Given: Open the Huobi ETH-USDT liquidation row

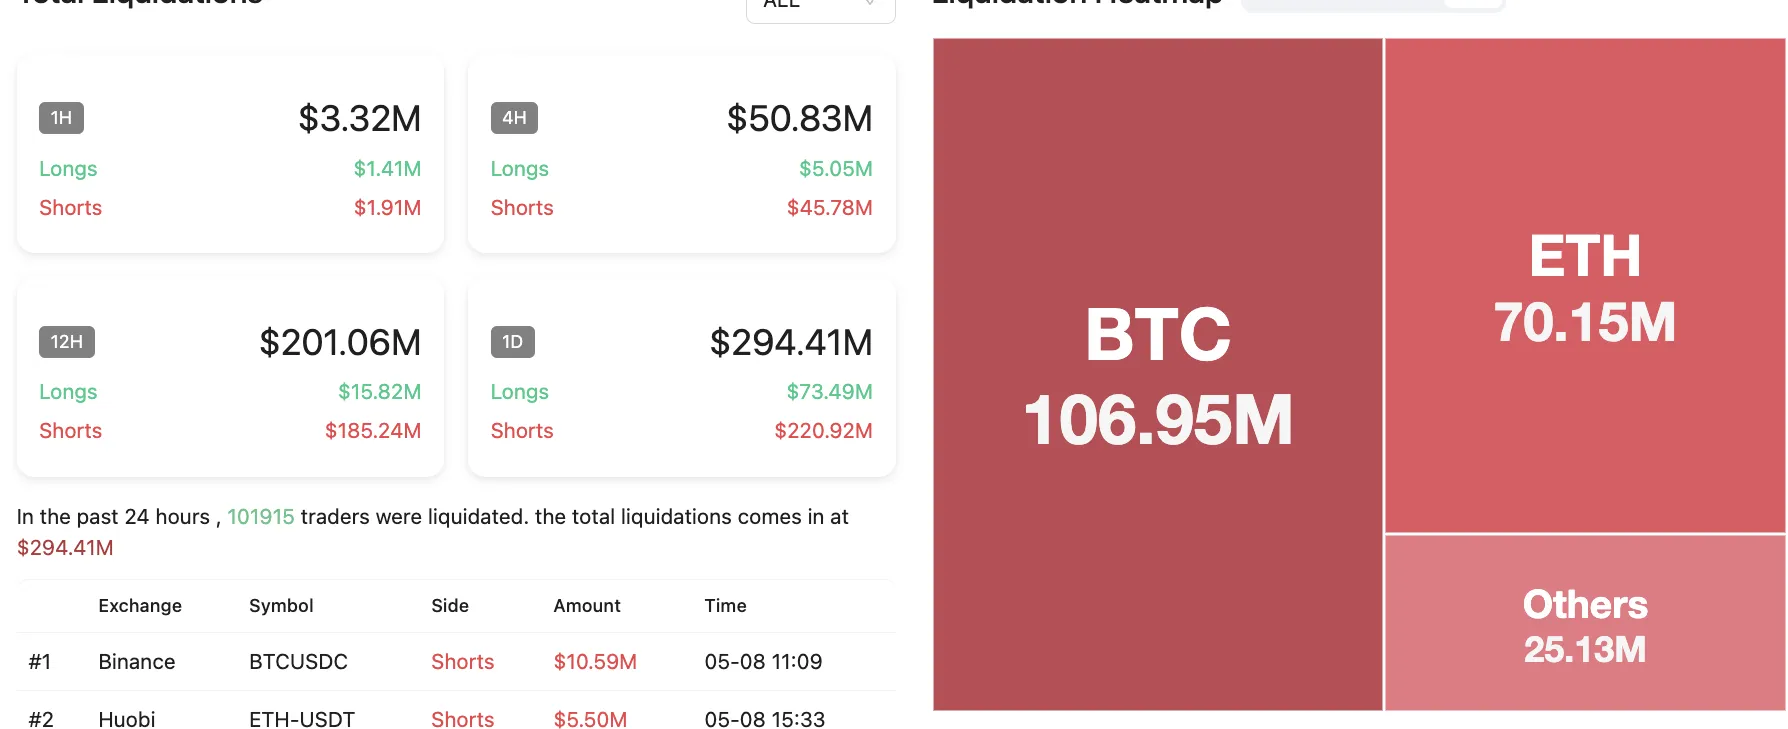Looking at the screenshot, I should [455, 718].
